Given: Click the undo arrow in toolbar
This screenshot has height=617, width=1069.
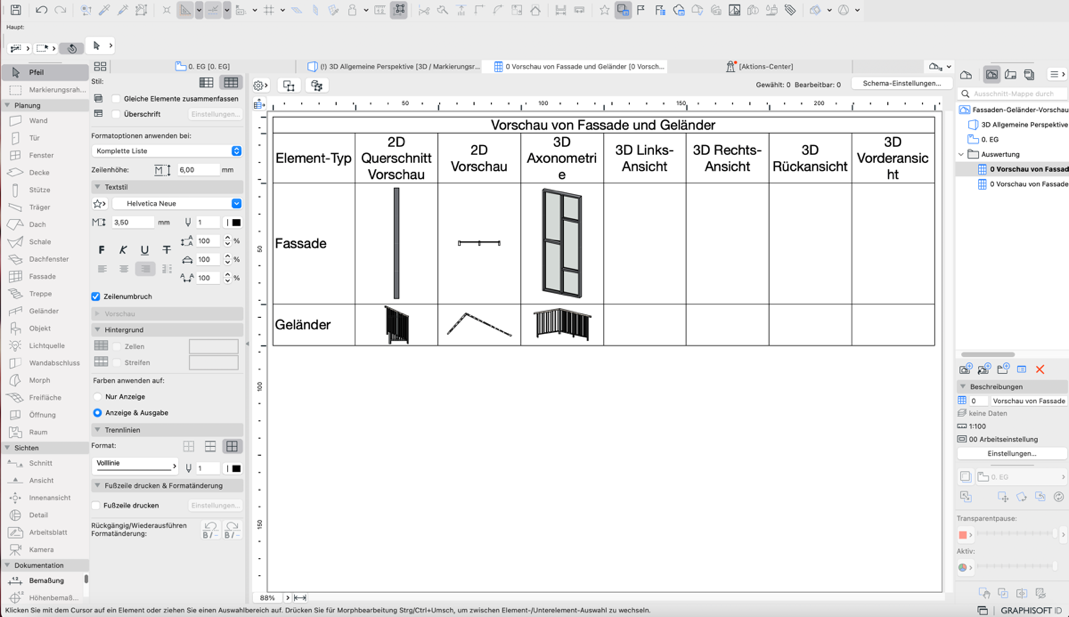Looking at the screenshot, I should click(x=41, y=10).
